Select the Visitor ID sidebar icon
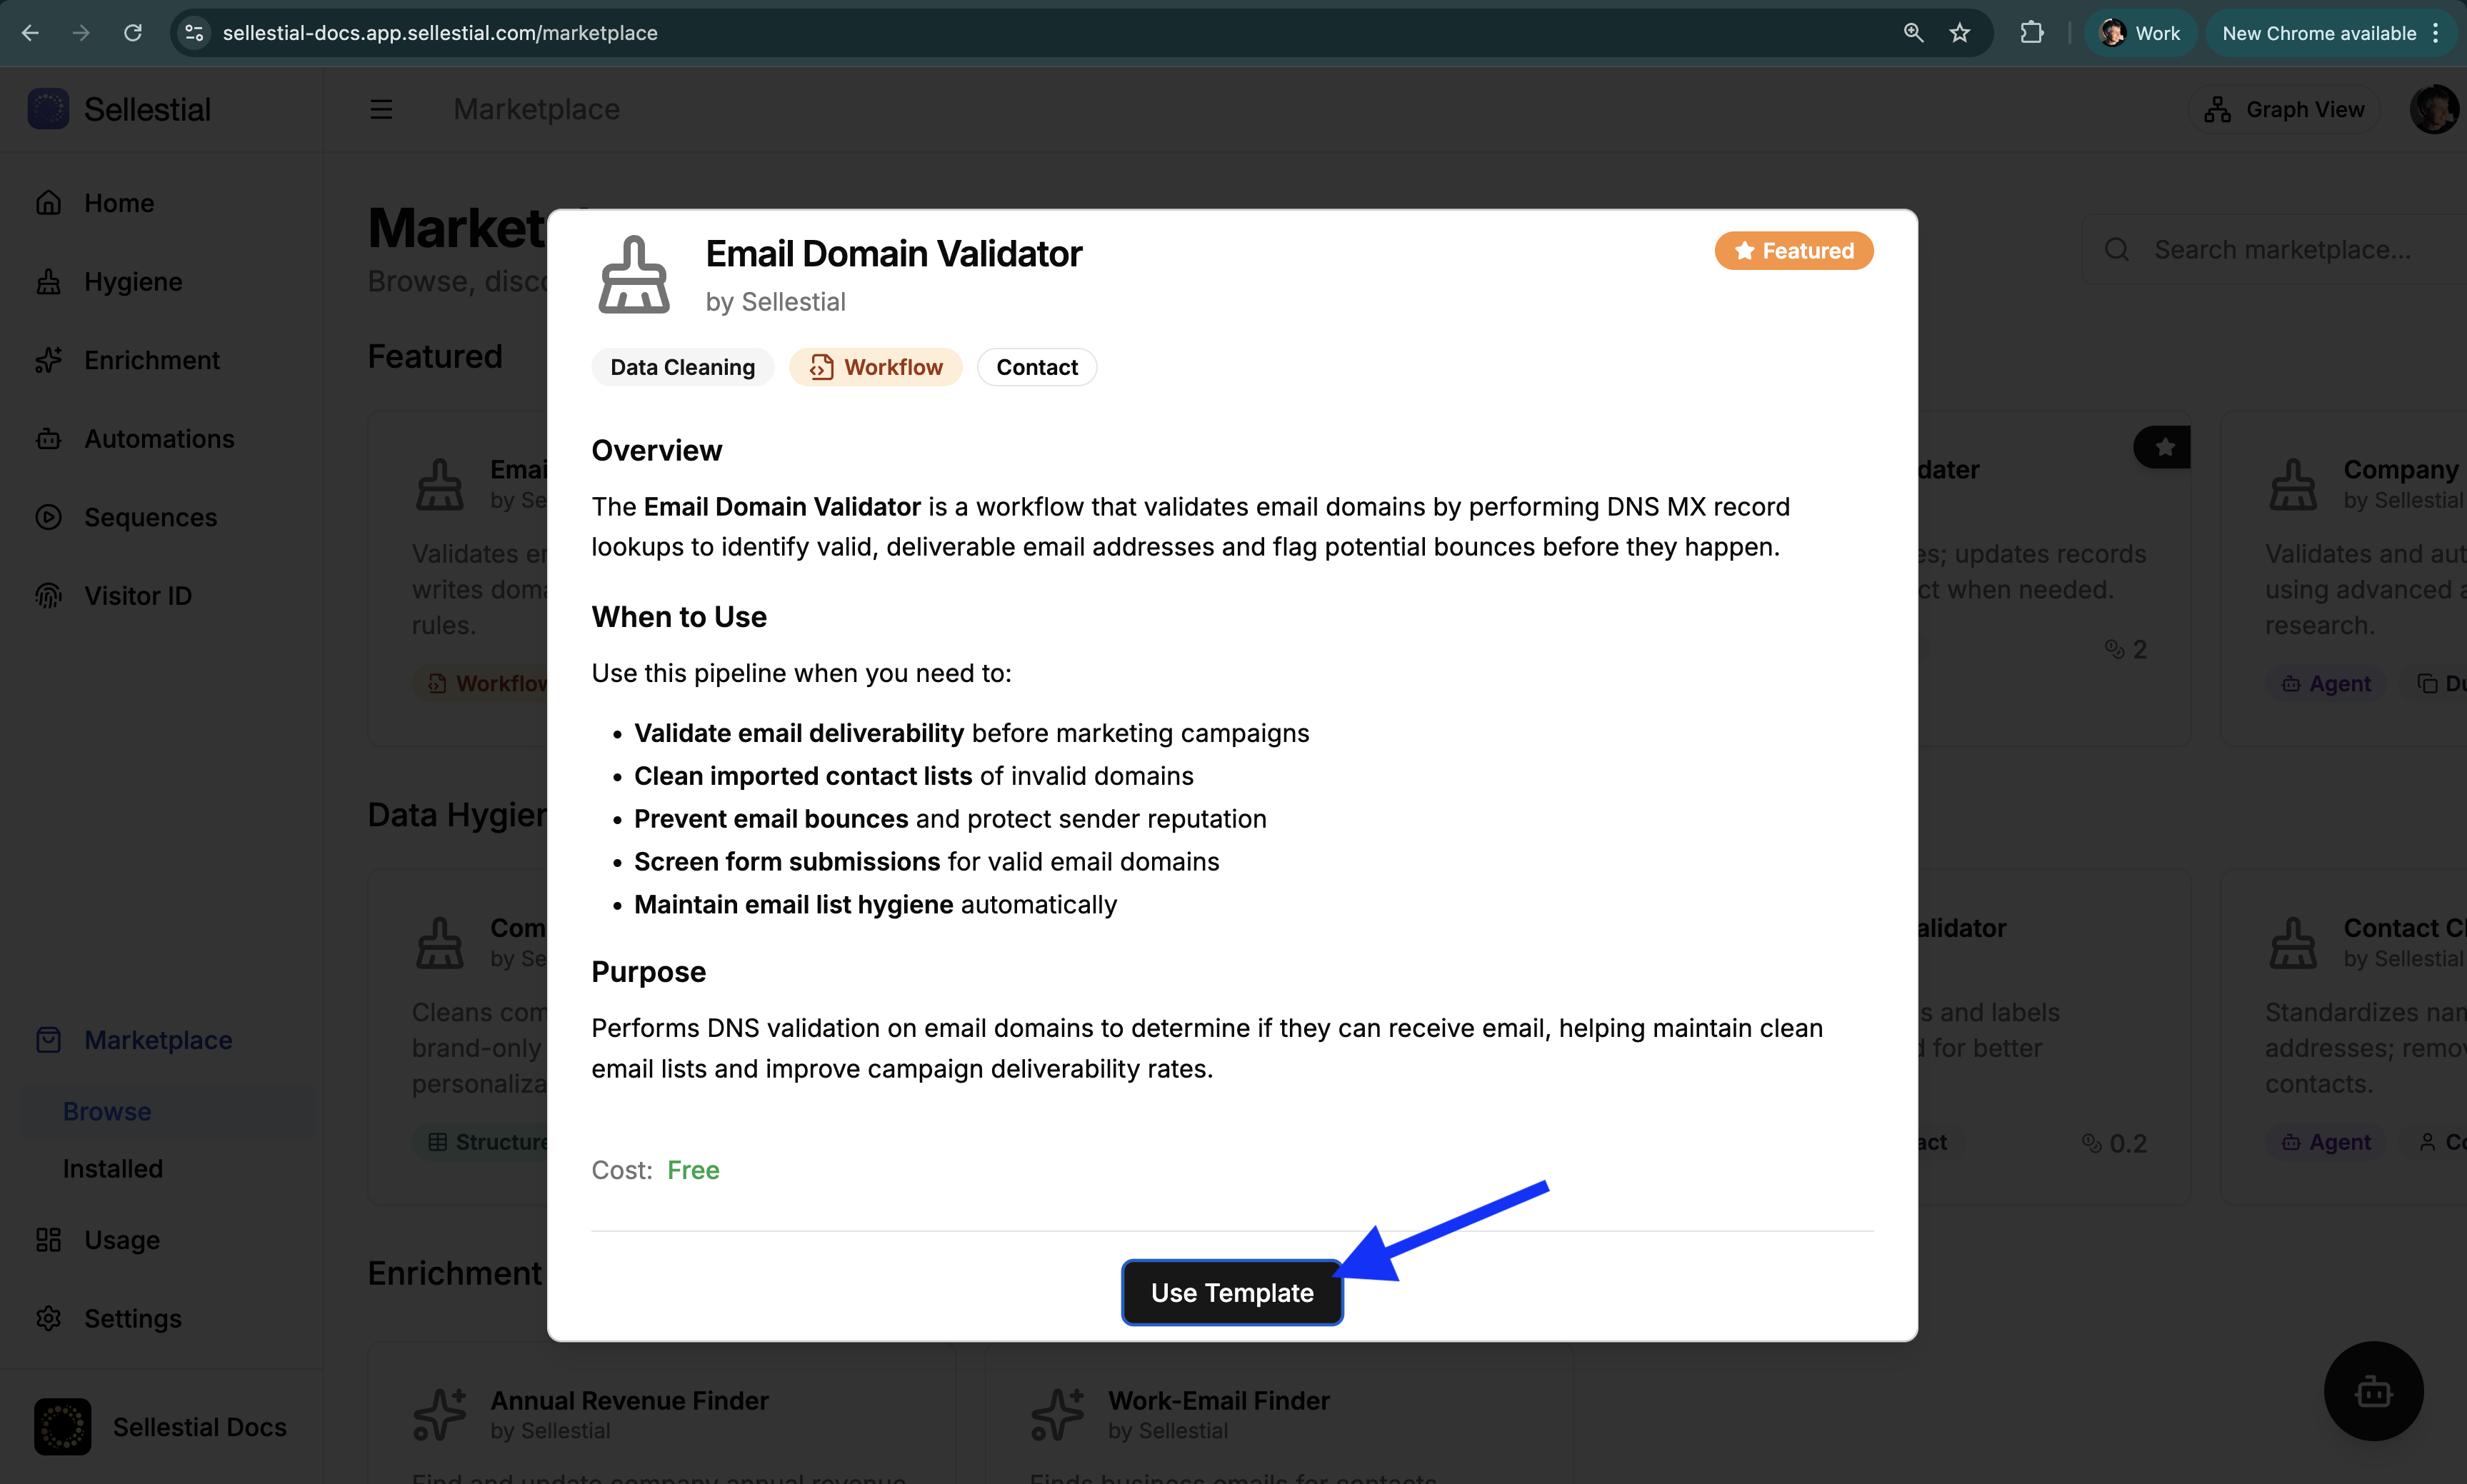2467x1484 pixels. (48, 595)
